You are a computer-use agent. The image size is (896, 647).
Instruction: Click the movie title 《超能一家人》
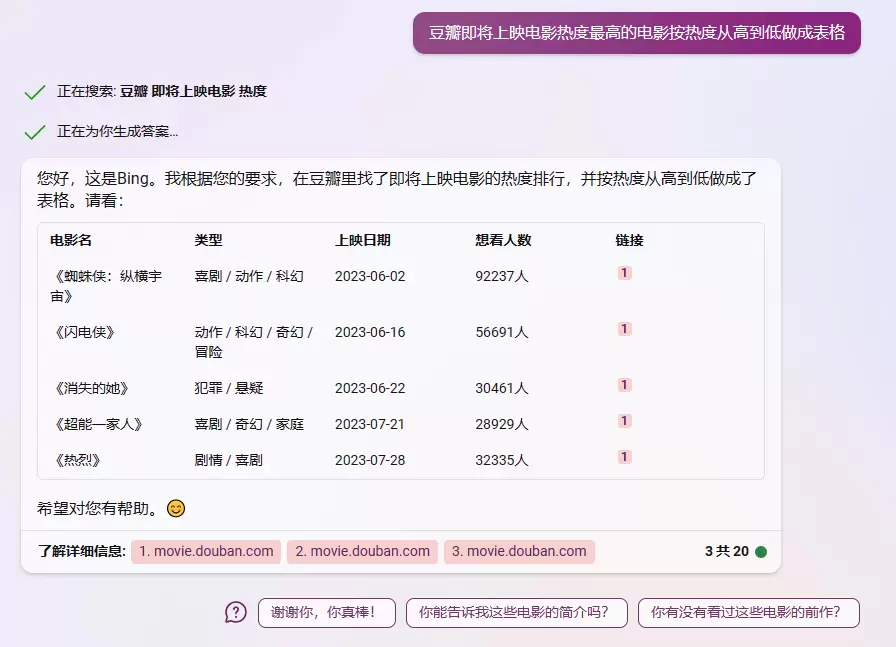(99, 424)
